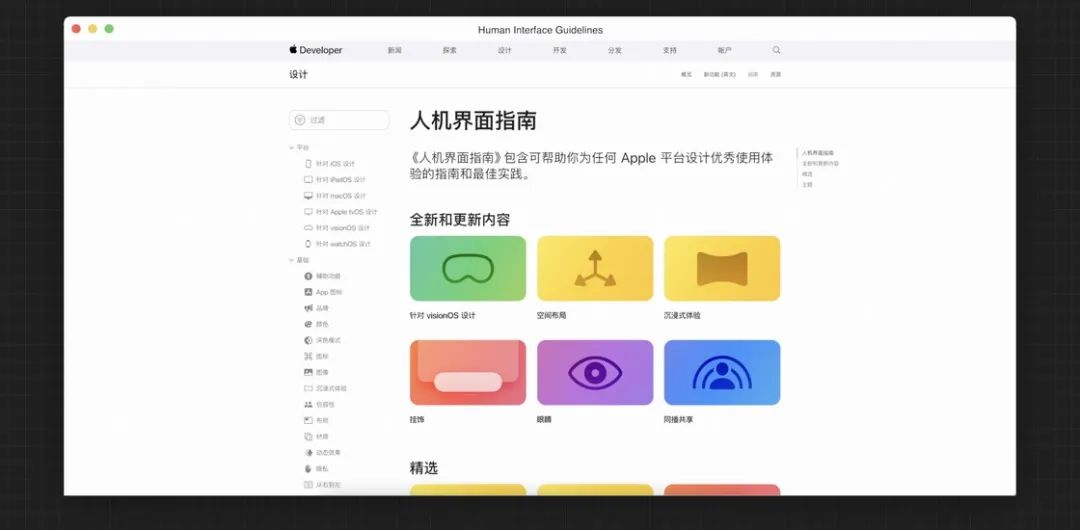Focus the 过滤 filter input field
This screenshot has height=530, width=1080.
coord(339,120)
